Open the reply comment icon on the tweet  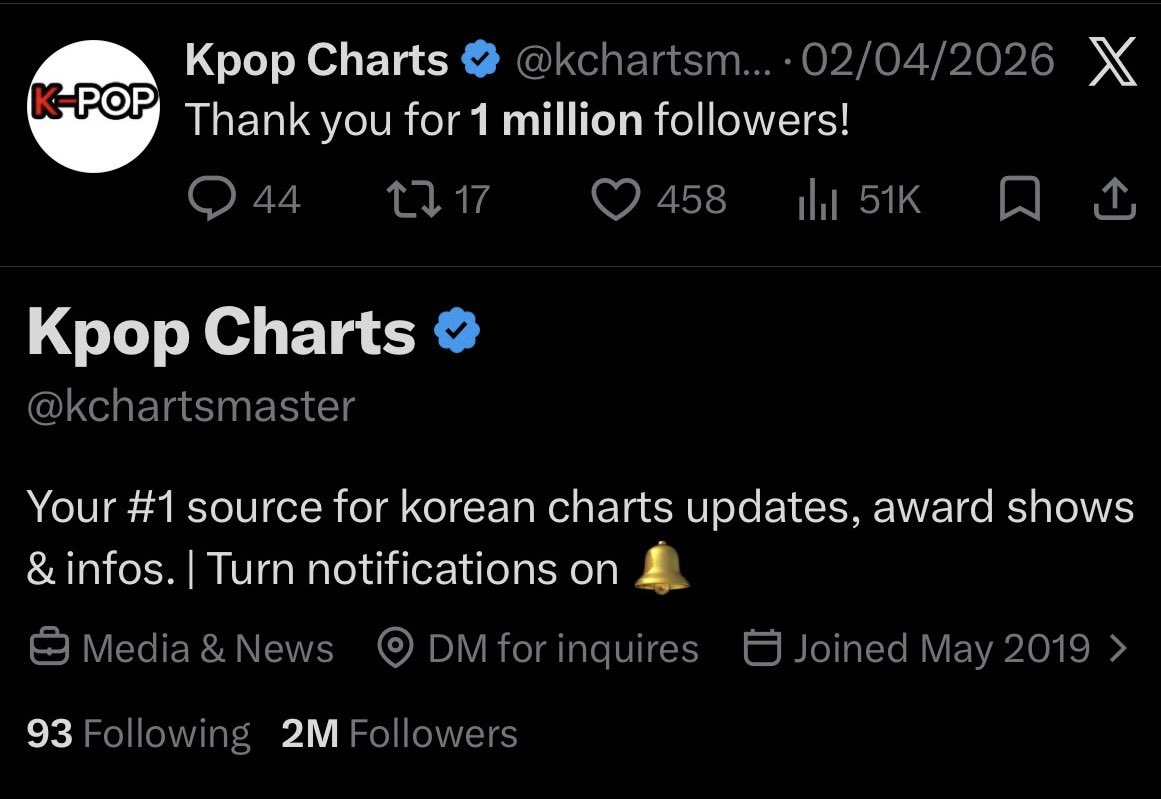click(x=212, y=198)
